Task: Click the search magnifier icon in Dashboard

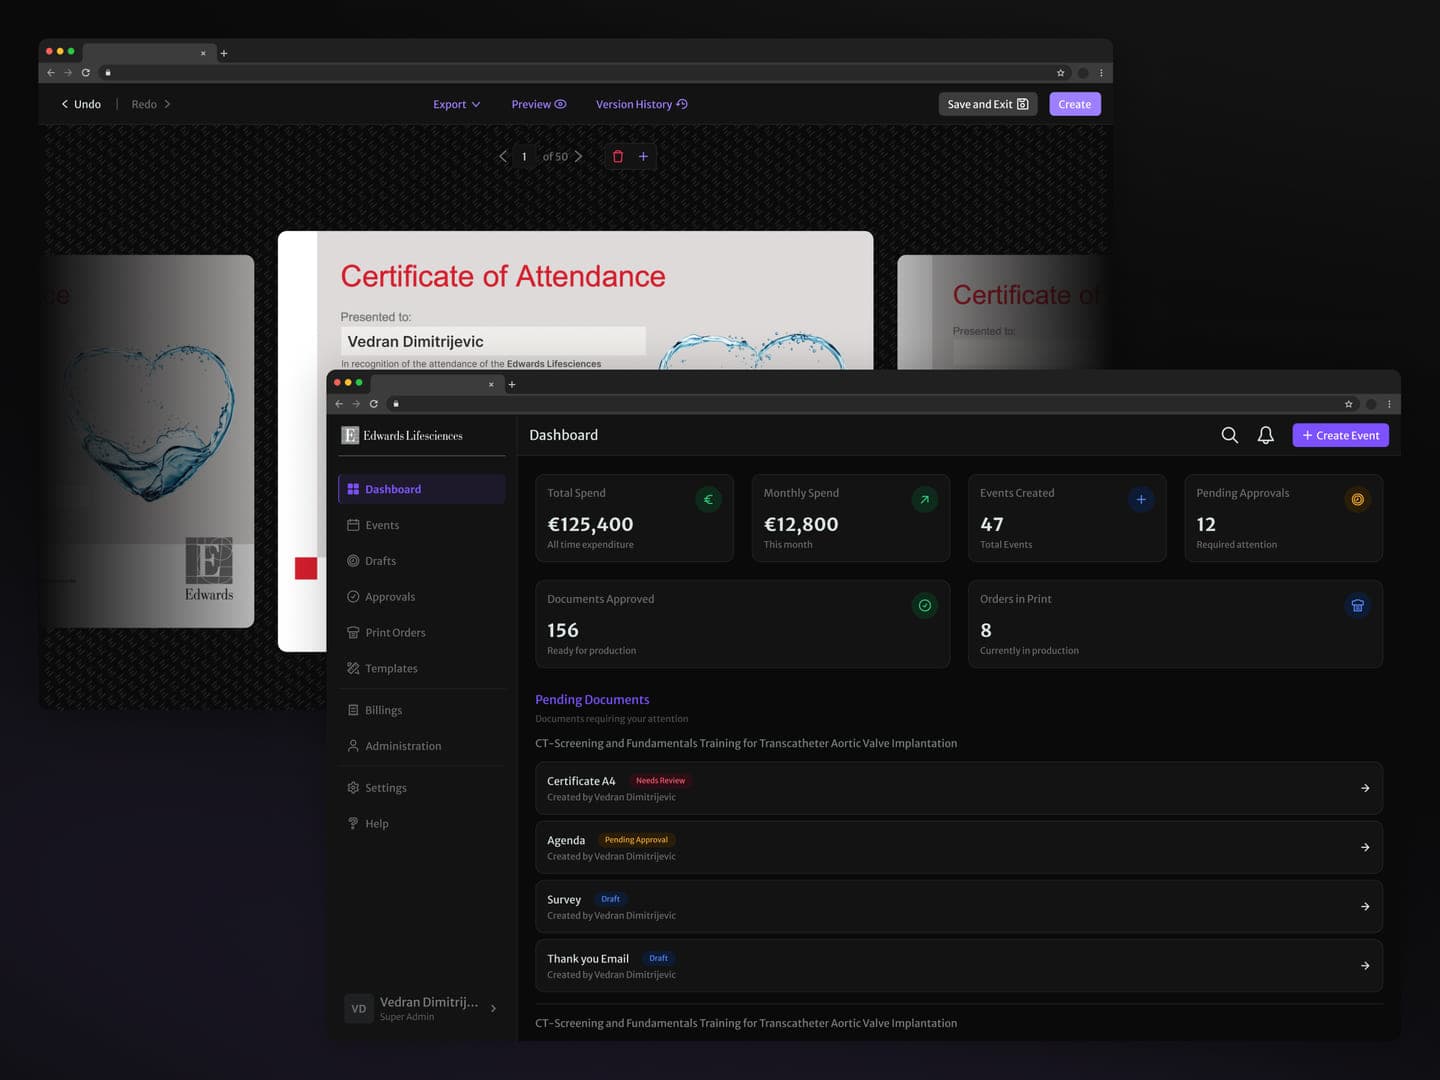Action: (1230, 435)
